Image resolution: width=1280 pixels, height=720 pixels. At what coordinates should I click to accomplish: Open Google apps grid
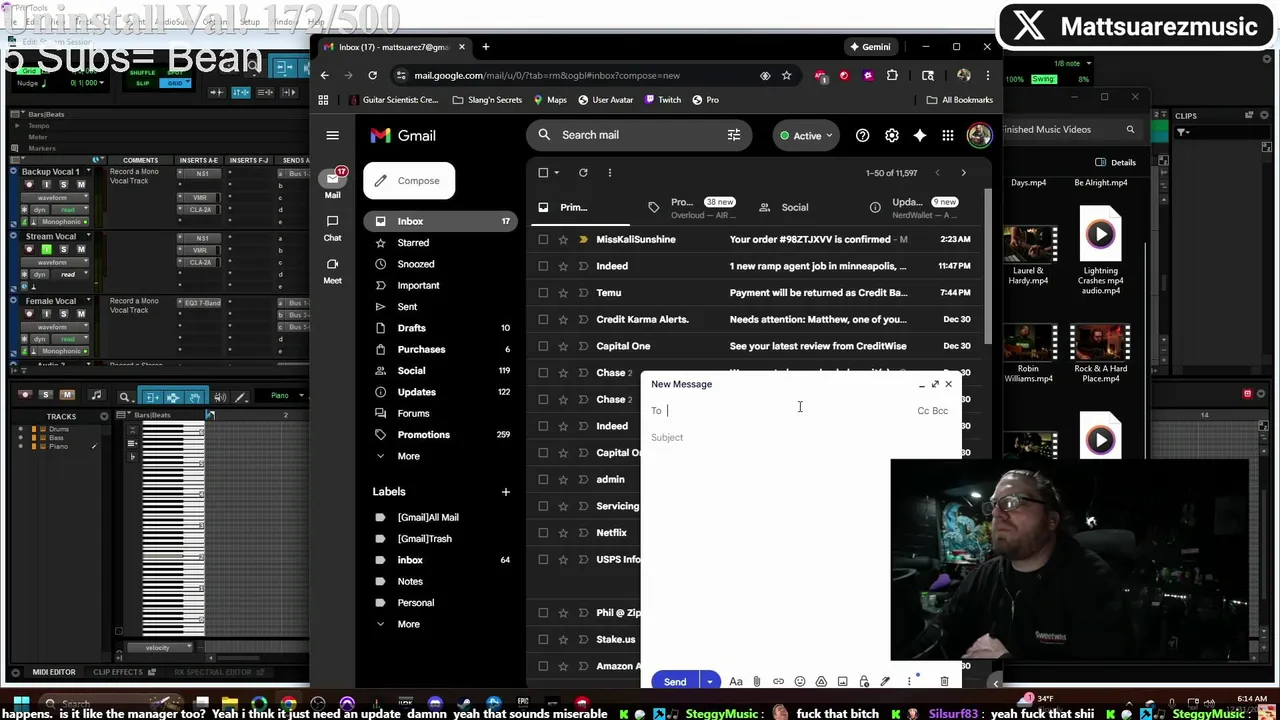point(947,135)
